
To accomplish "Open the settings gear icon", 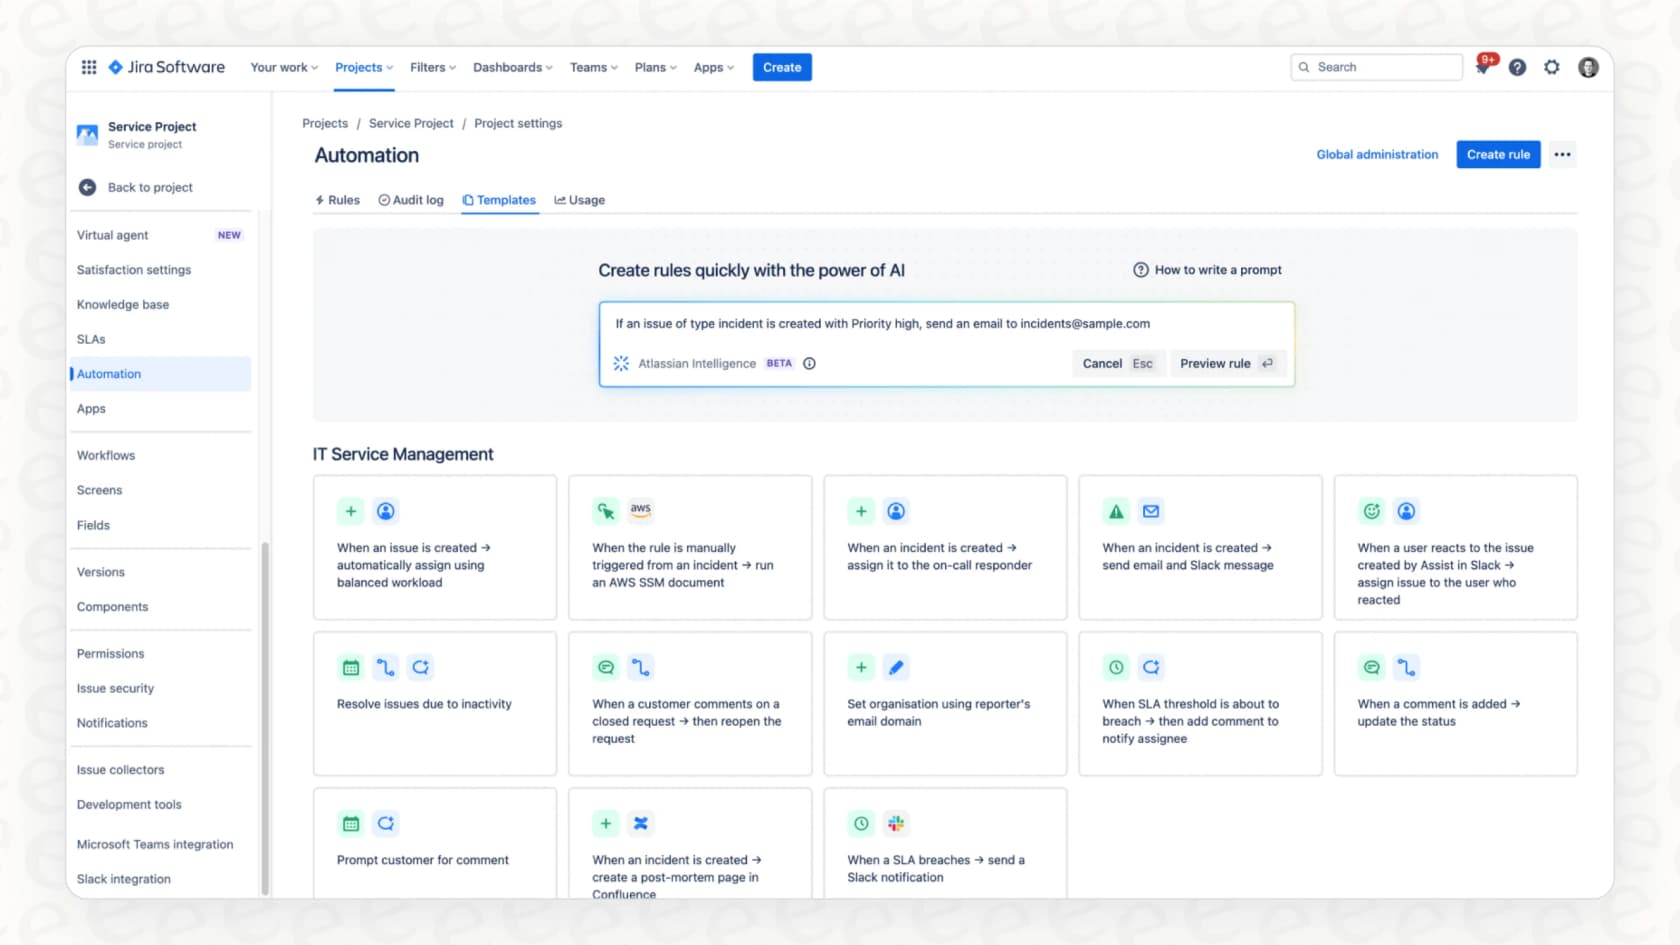I will coord(1552,67).
